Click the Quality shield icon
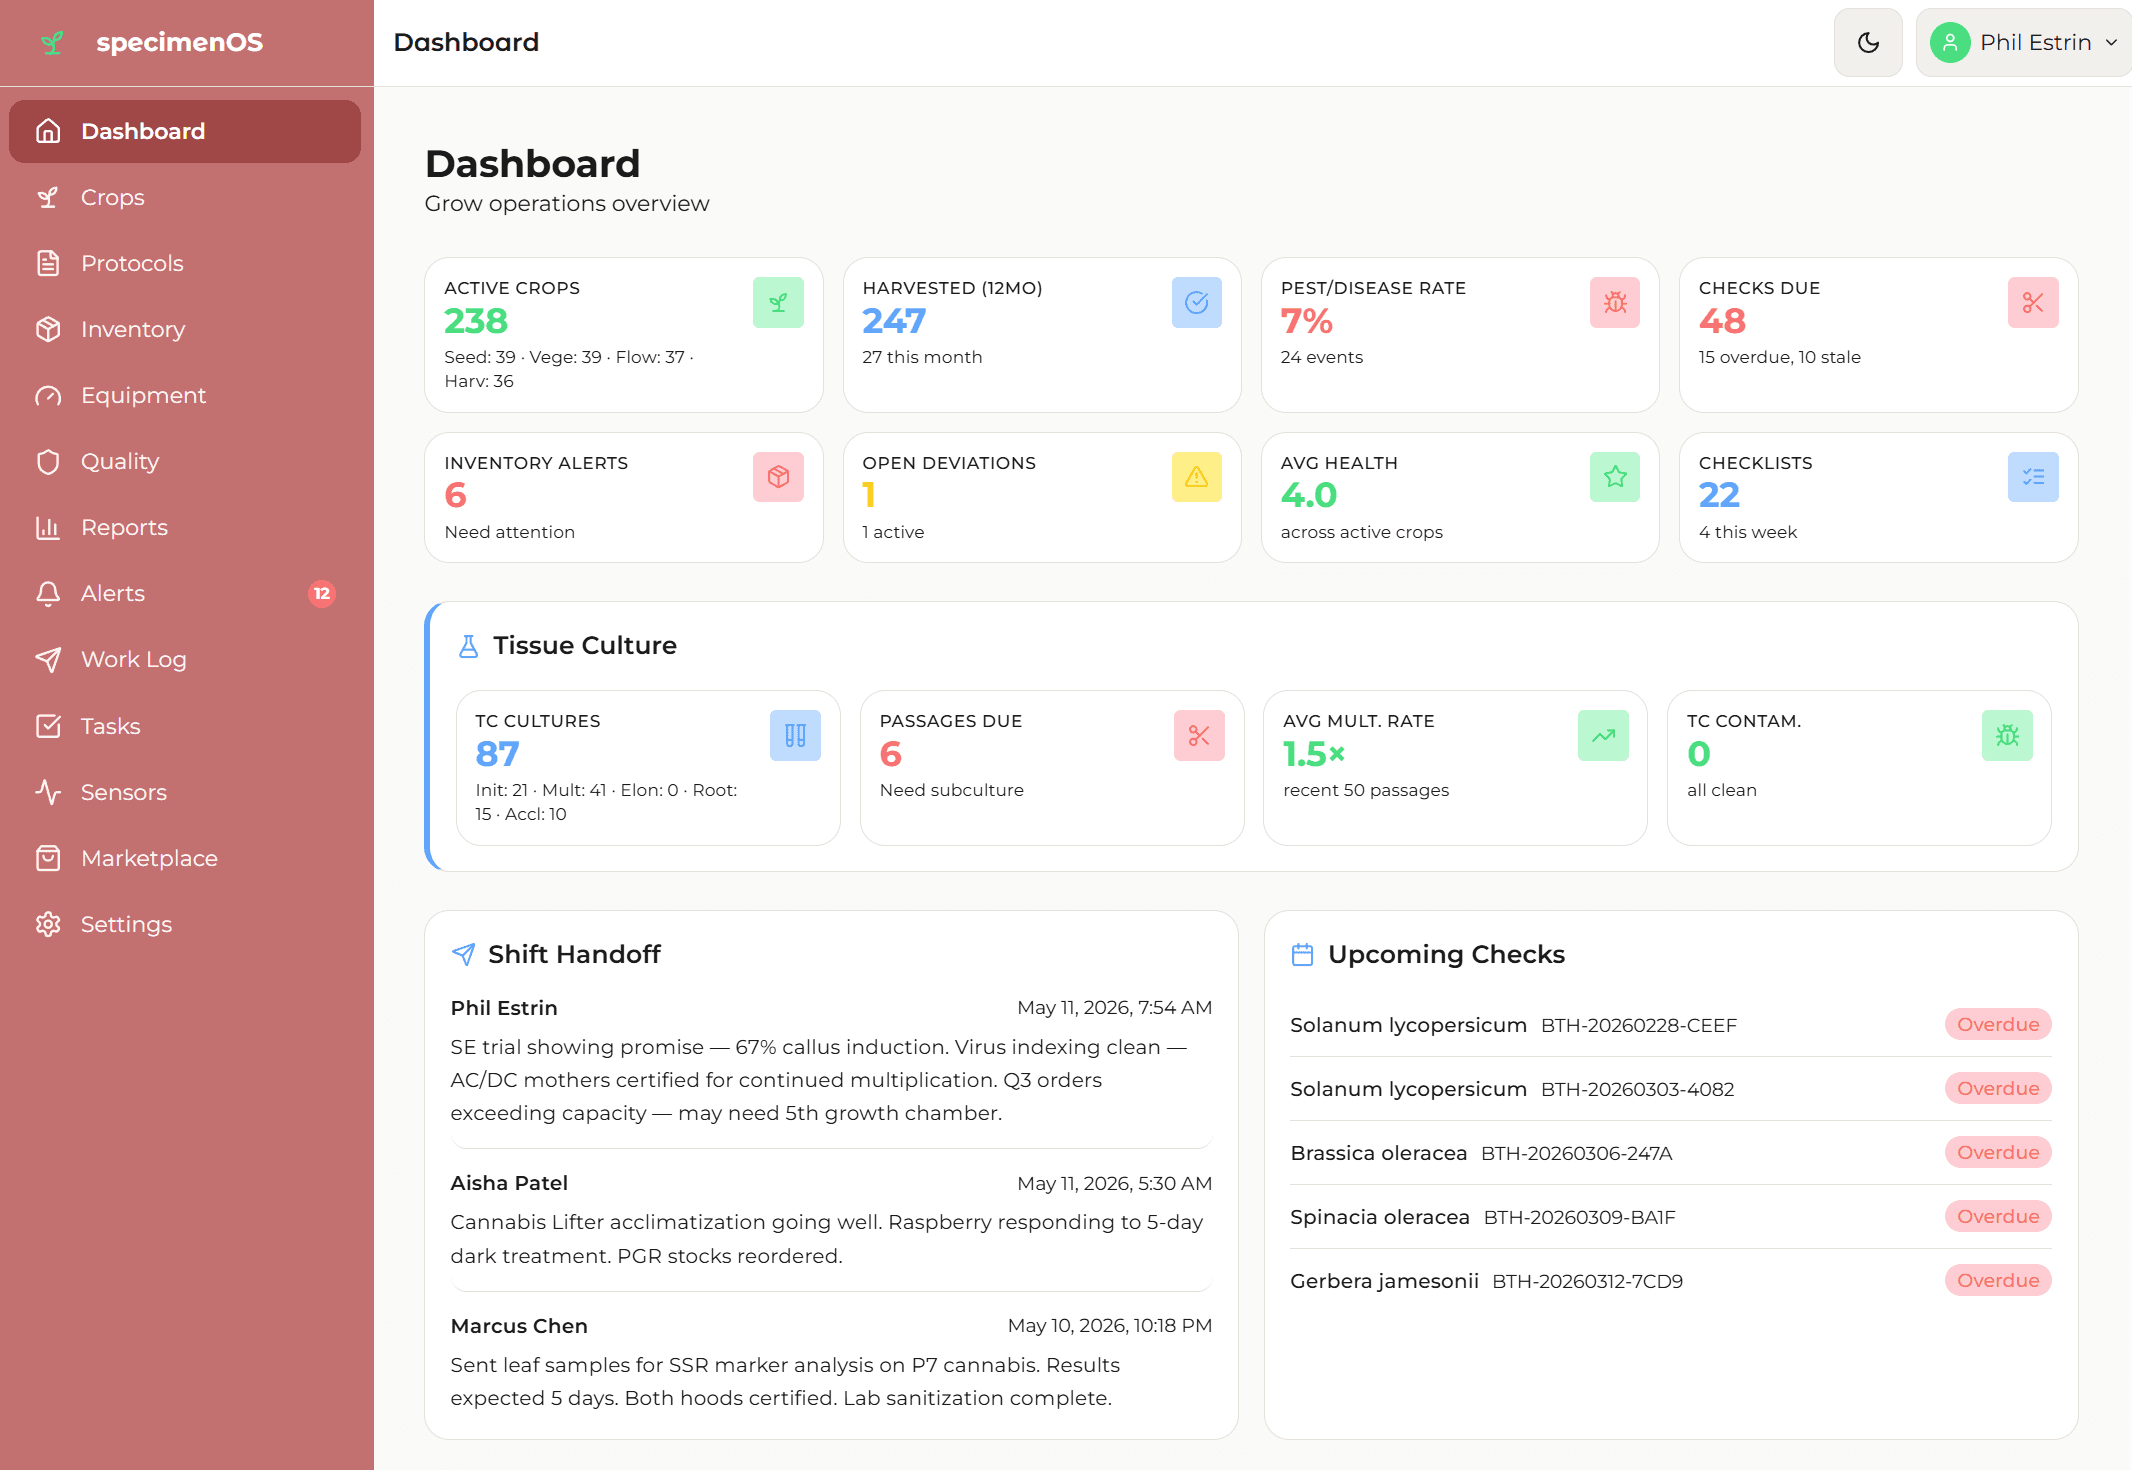Screen dimensions: 2132x1470 (x=48, y=461)
